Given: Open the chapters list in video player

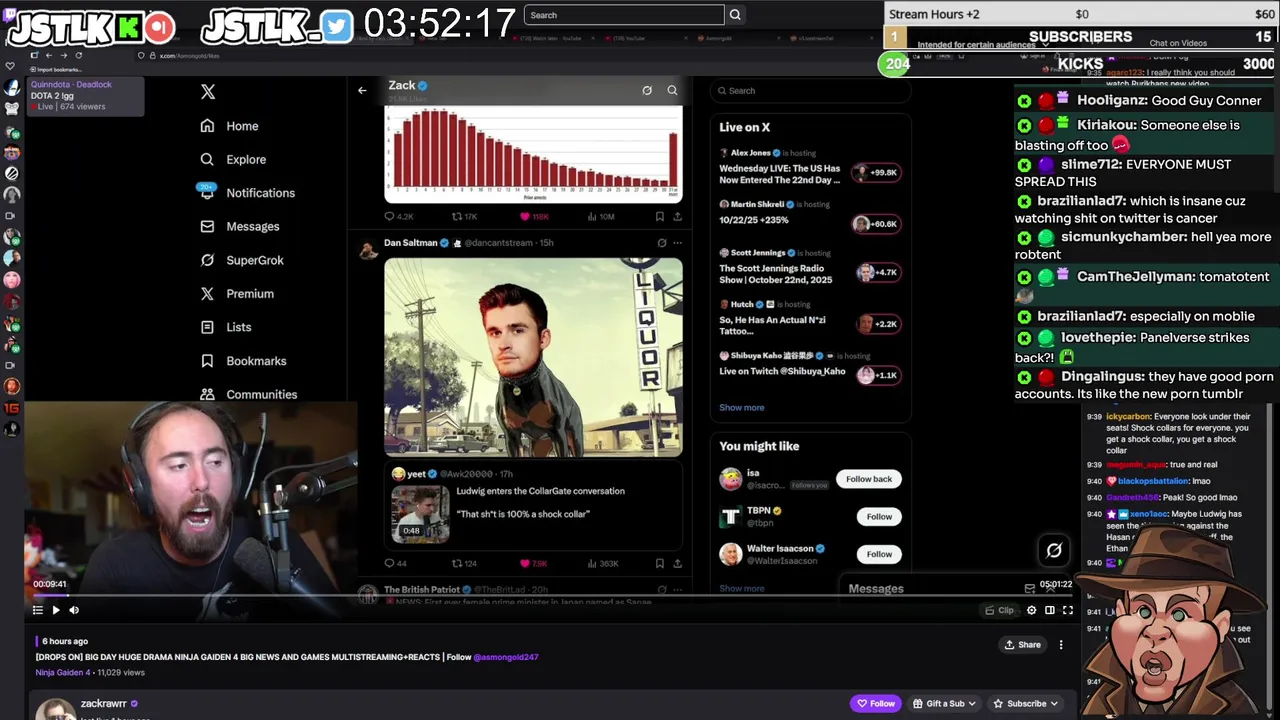Looking at the screenshot, I should (x=37, y=610).
